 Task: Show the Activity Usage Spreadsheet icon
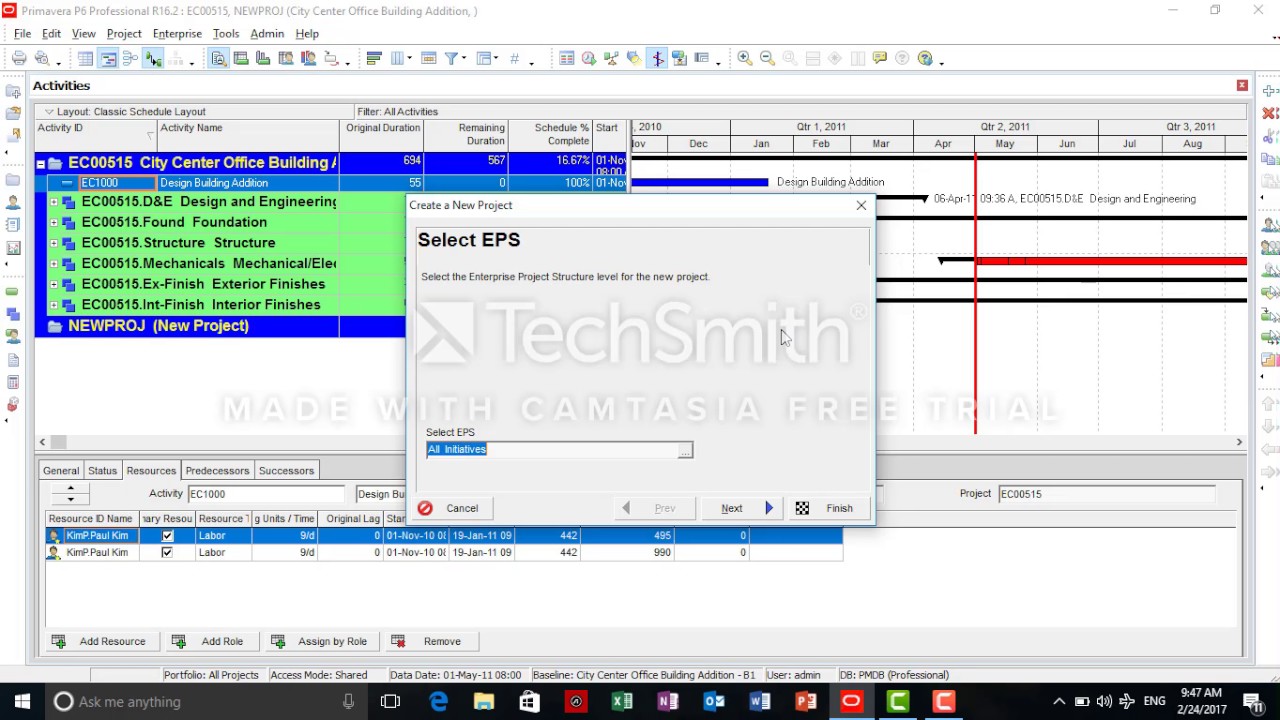pos(241,58)
